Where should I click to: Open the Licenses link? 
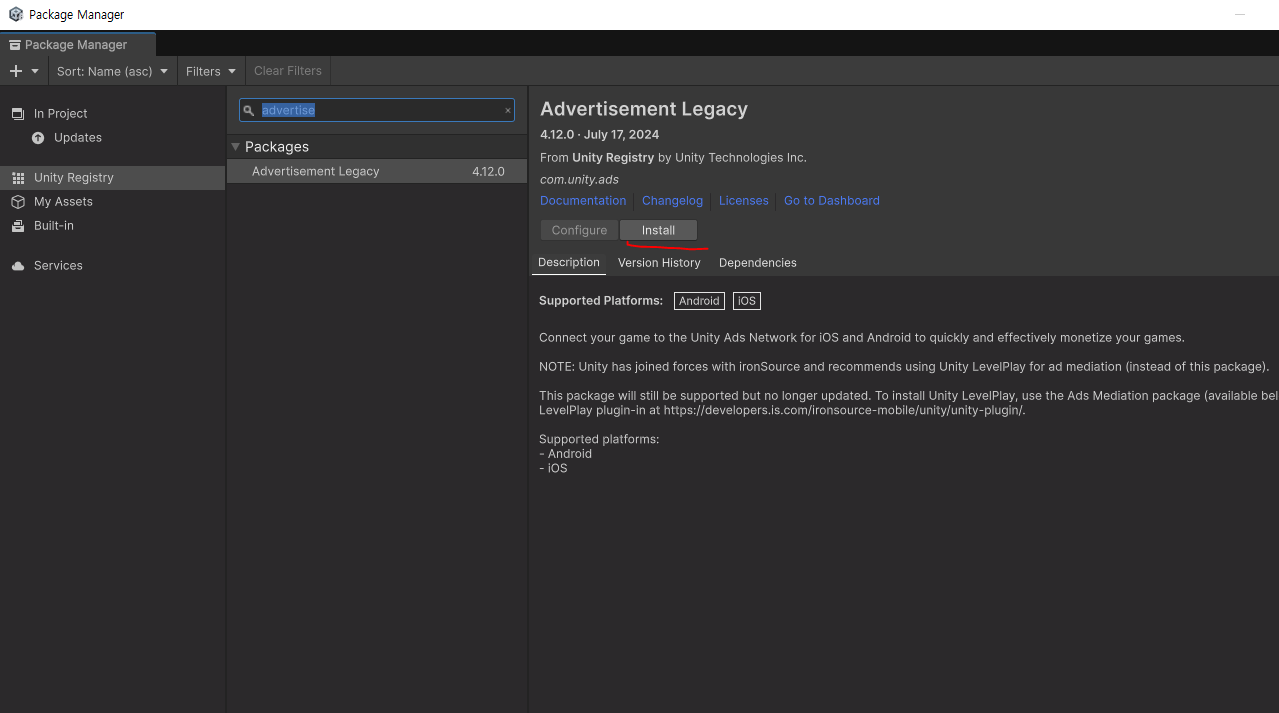click(744, 200)
